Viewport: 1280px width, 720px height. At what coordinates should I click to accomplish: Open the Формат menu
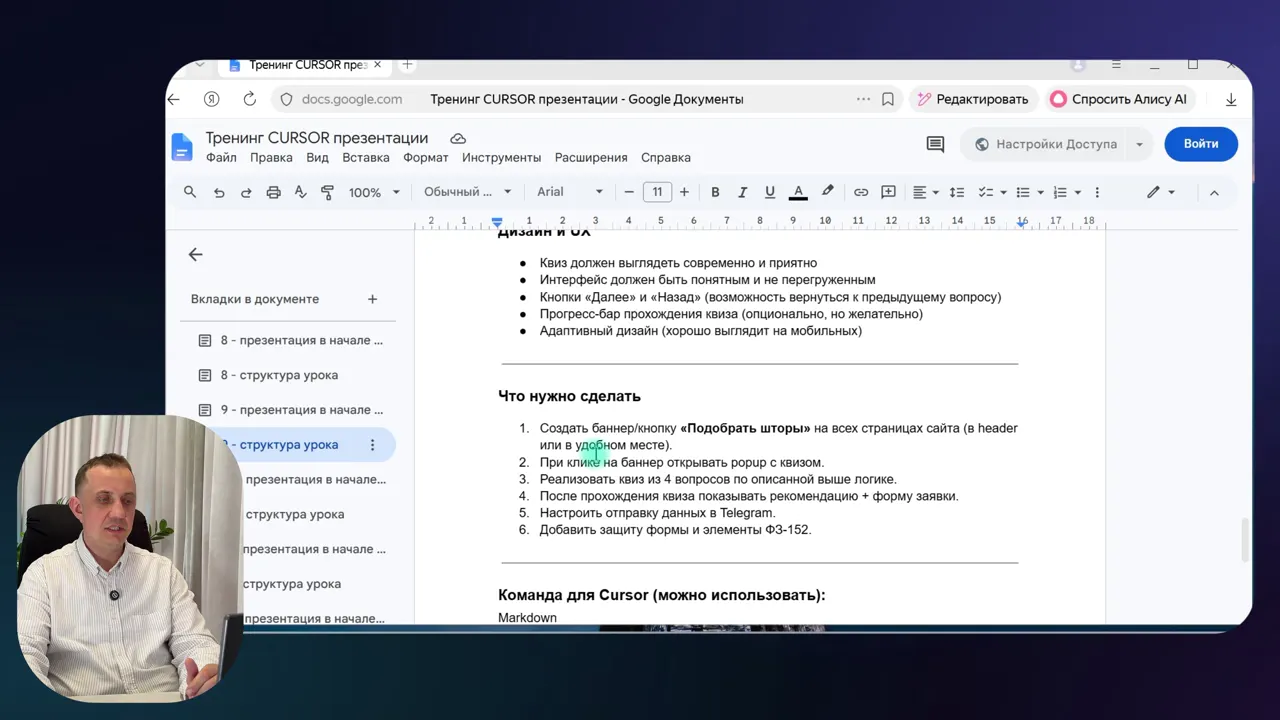[x=426, y=157]
